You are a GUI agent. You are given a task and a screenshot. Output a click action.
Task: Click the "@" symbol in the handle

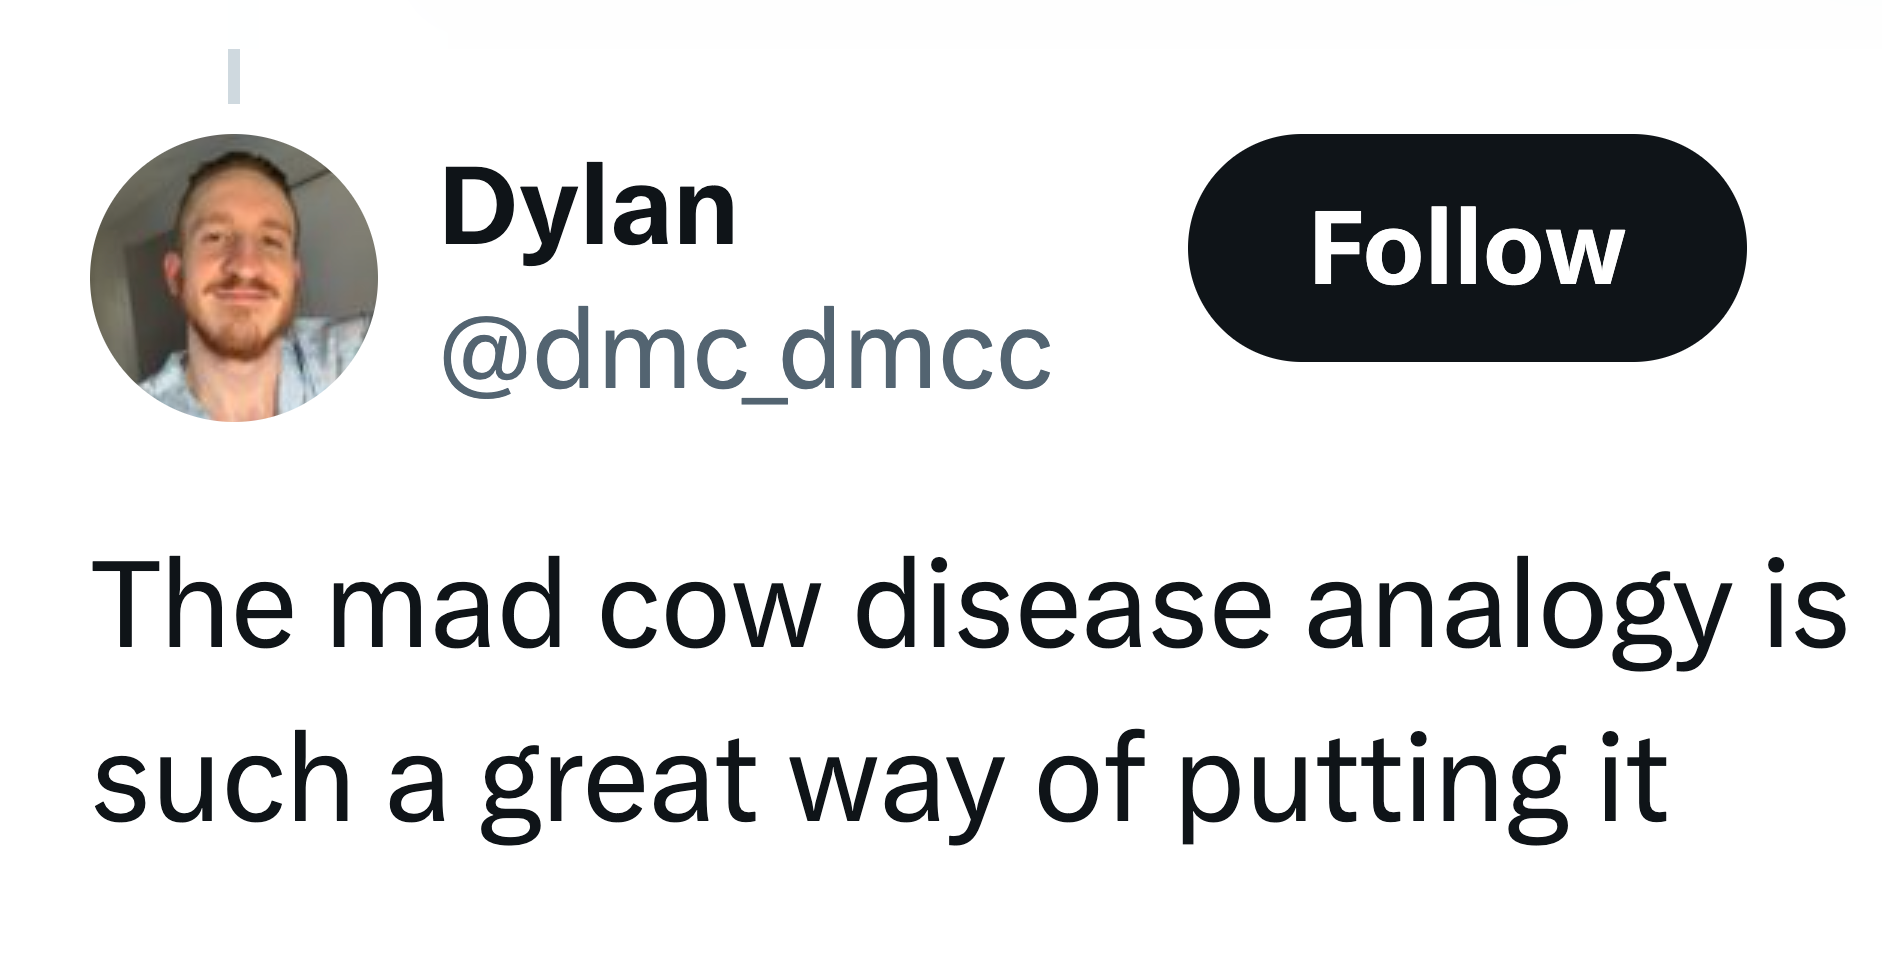tap(487, 354)
